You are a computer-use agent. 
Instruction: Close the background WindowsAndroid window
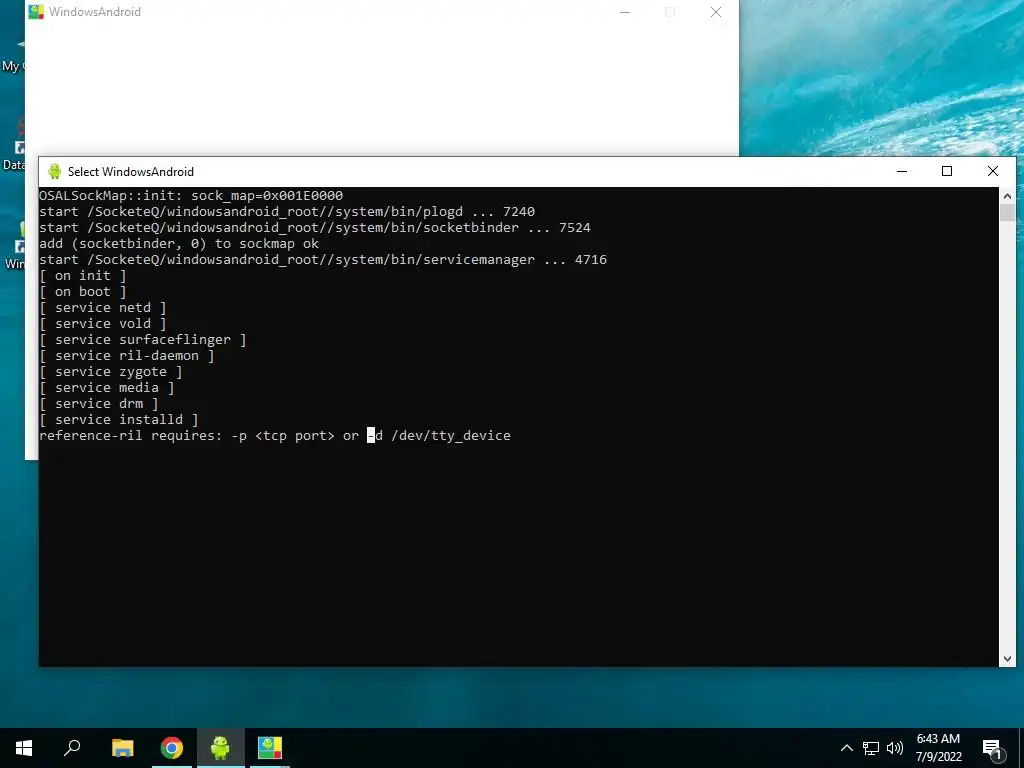pos(716,12)
